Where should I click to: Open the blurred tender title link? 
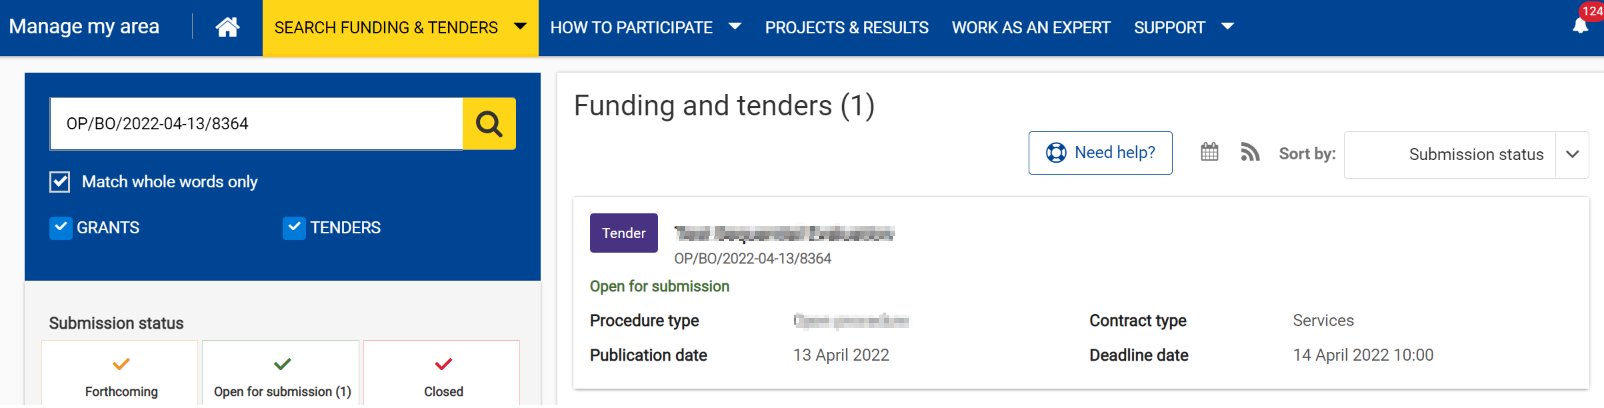tap(783, 234)
